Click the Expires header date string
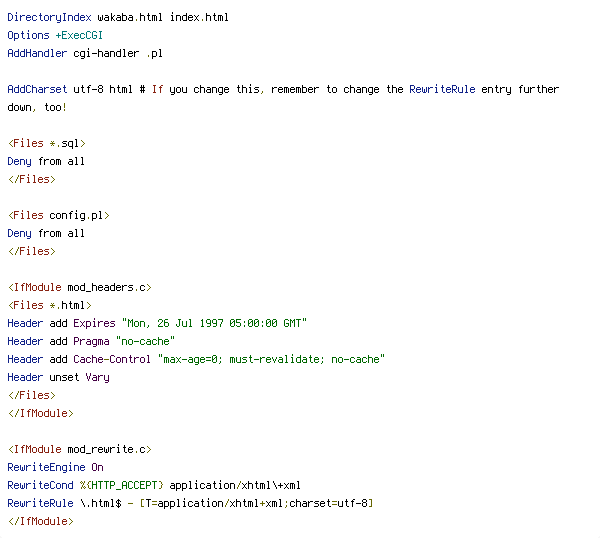The height and width of the screenshot is (538, 600). coord(214,323)
